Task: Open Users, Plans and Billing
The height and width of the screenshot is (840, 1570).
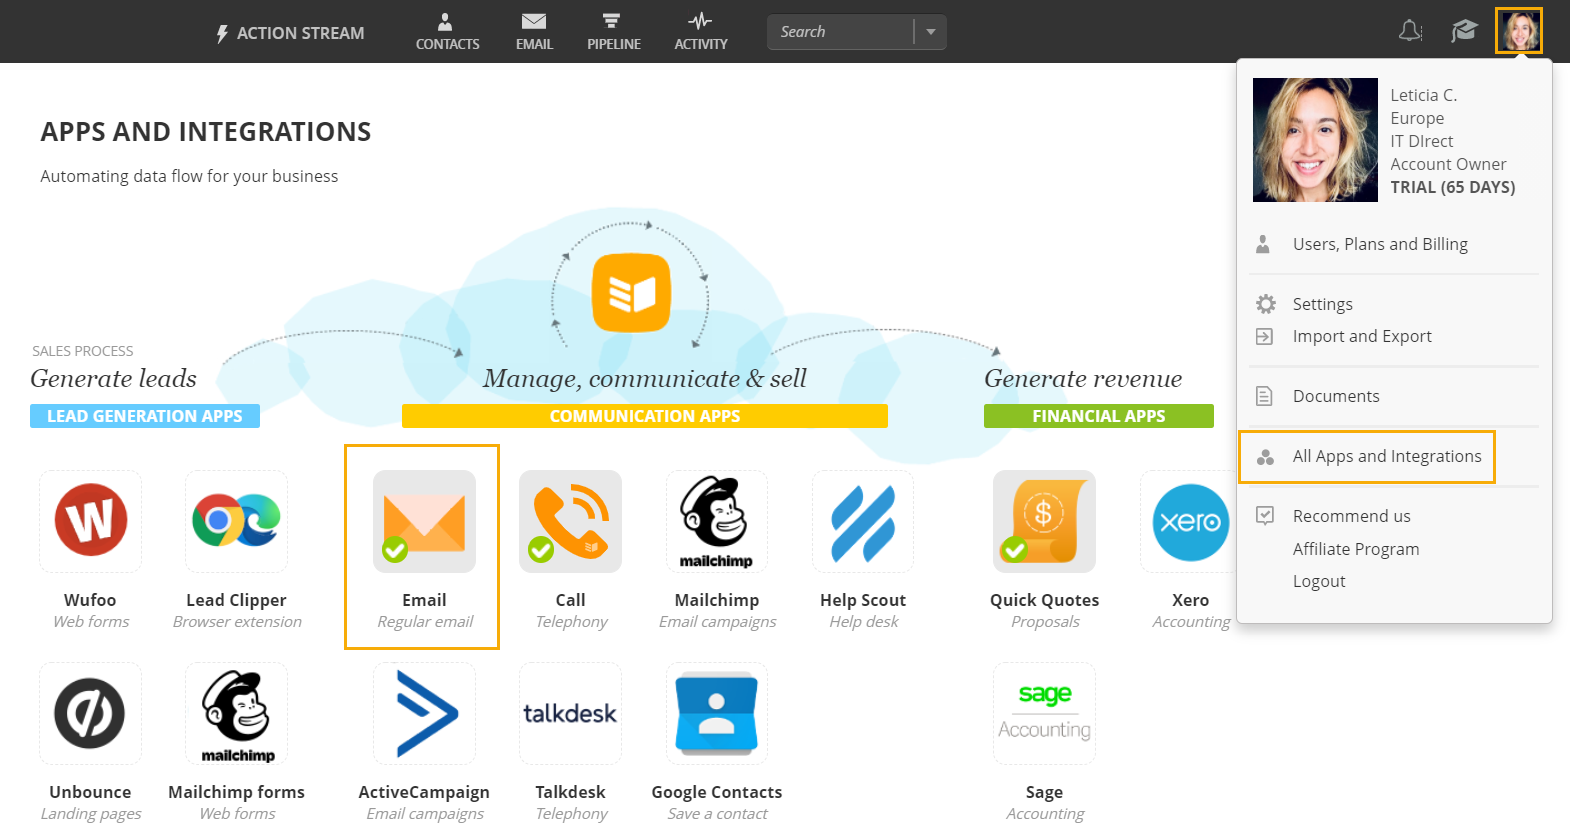Action: pyautogui.click(x=1380, y=244)
